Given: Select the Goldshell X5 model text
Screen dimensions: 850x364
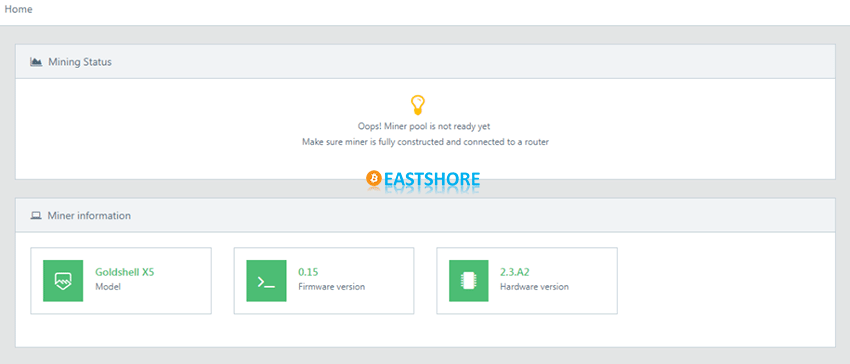Looking at the screenshot, I should coord(125,272).
